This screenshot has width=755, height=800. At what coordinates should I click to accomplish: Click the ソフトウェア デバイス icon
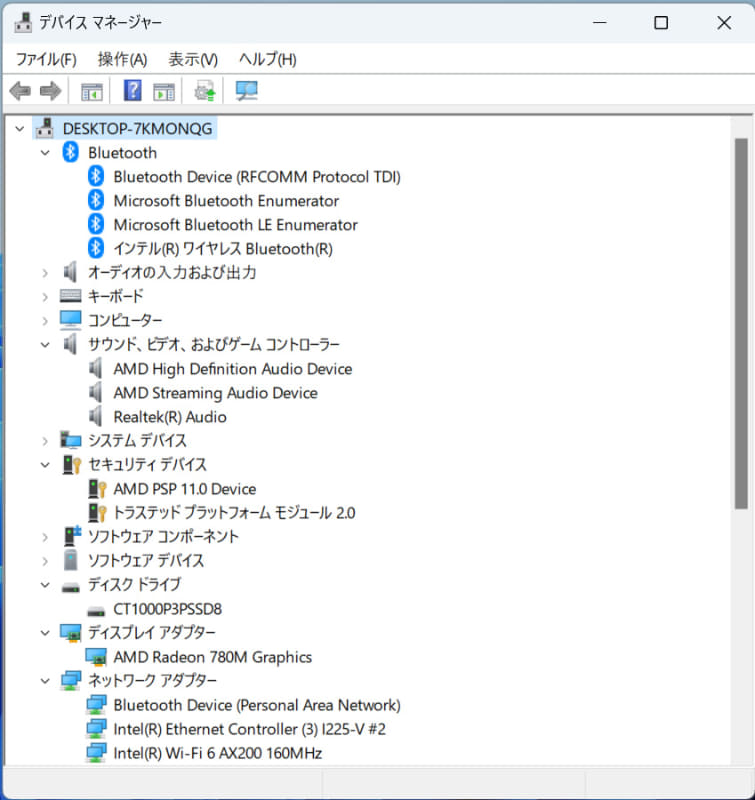70,560
